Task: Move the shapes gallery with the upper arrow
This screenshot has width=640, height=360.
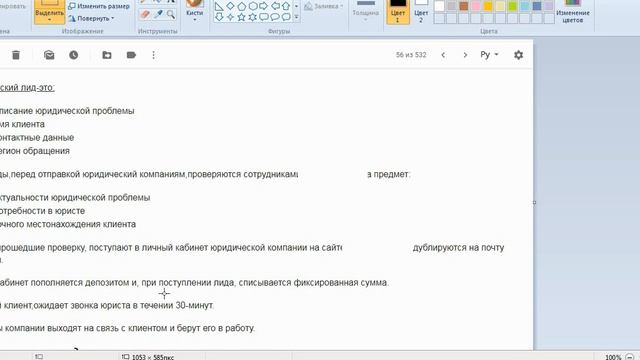Action: pos(296,6)
